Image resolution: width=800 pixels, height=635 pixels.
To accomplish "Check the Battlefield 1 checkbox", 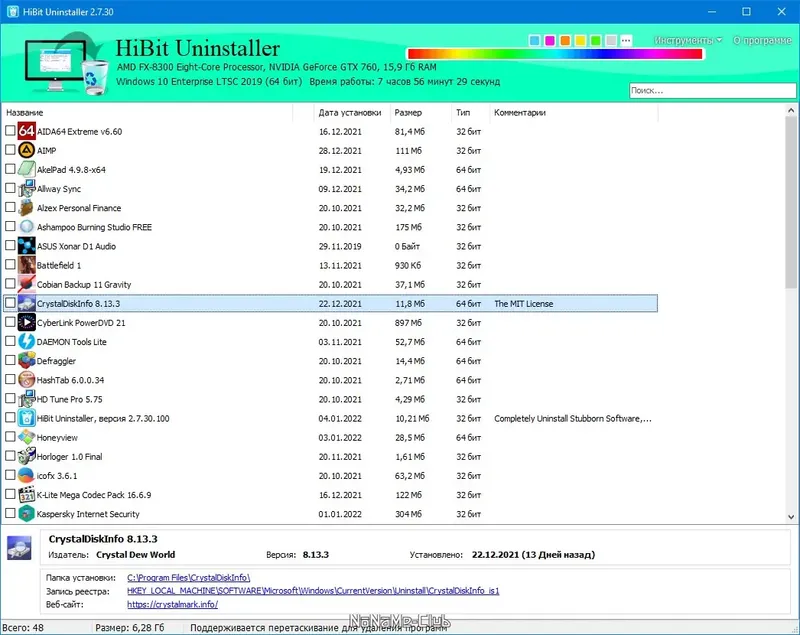I will (x=10, y=265).
